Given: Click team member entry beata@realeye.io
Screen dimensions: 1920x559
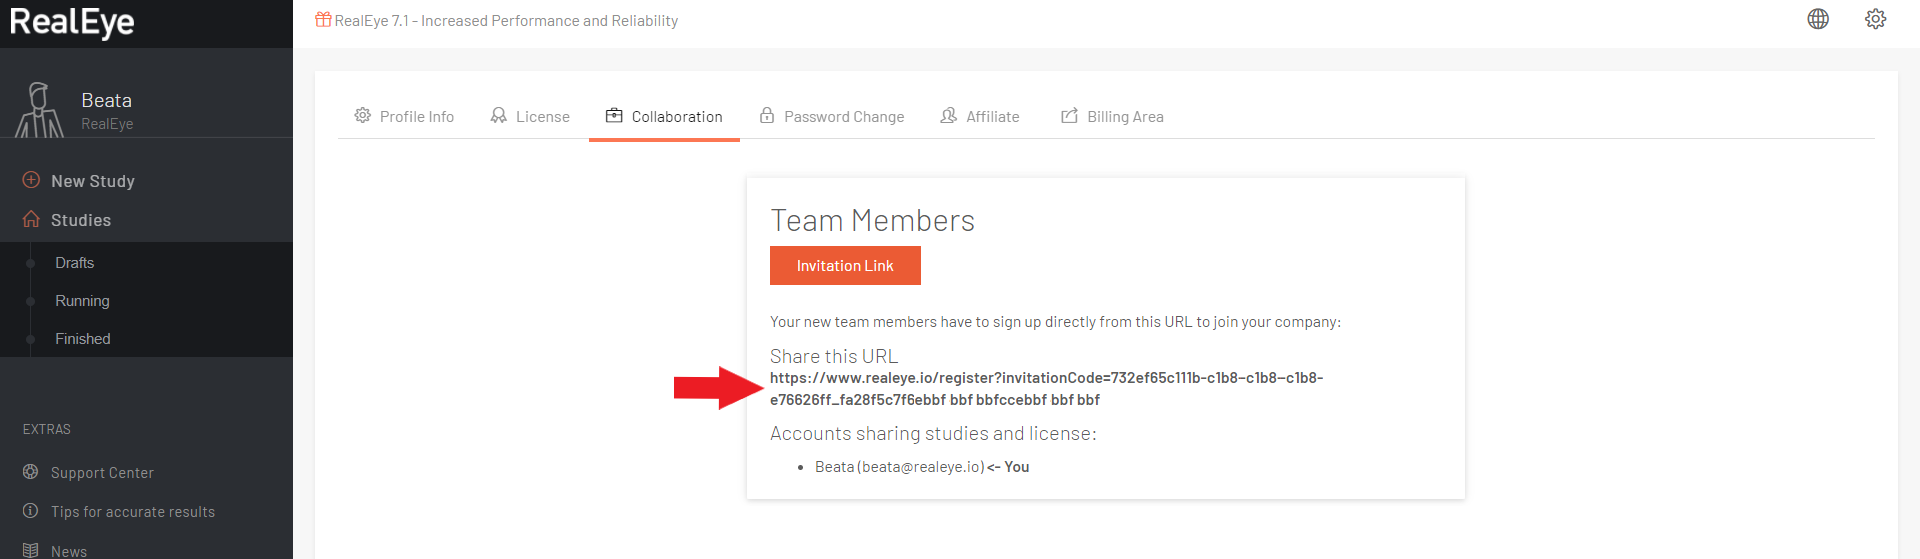Looking at the screenshot, I should click(x=922, y=467).
